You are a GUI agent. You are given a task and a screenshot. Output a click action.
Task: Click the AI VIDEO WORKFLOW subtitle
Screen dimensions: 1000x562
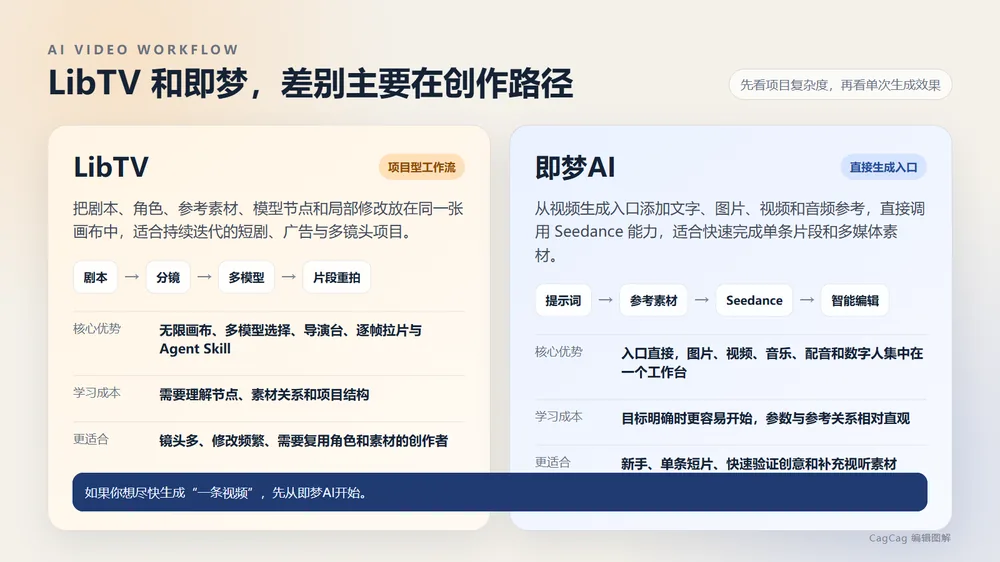143,50
